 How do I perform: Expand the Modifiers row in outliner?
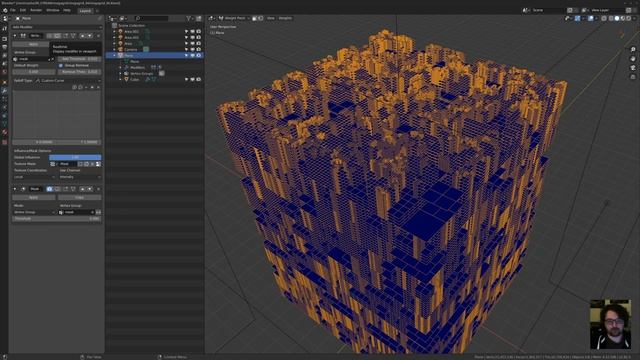point(120,67)
